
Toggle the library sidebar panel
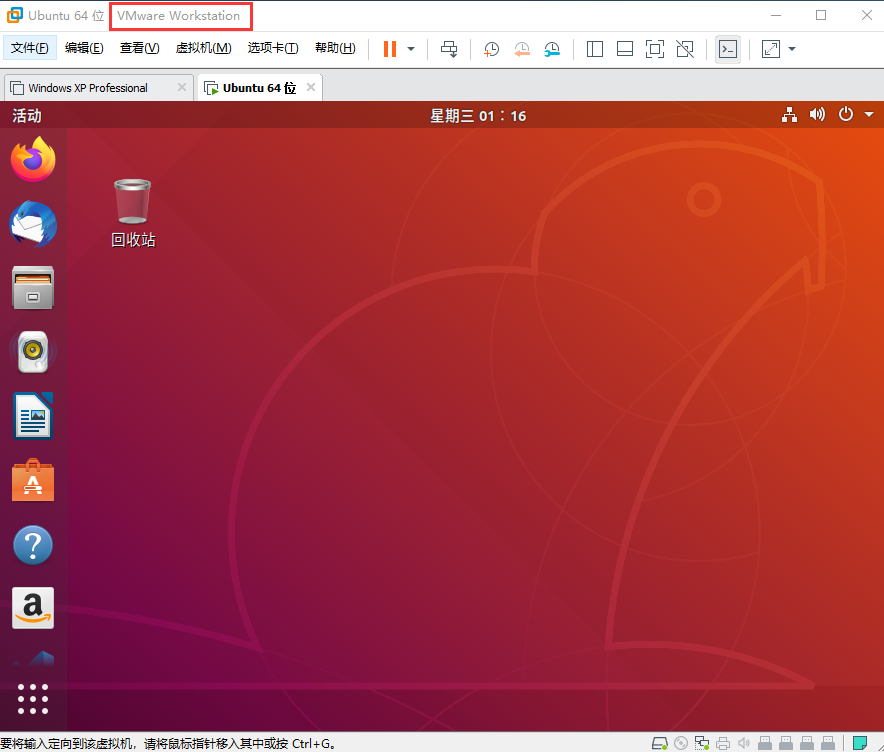tap(594, 48)
